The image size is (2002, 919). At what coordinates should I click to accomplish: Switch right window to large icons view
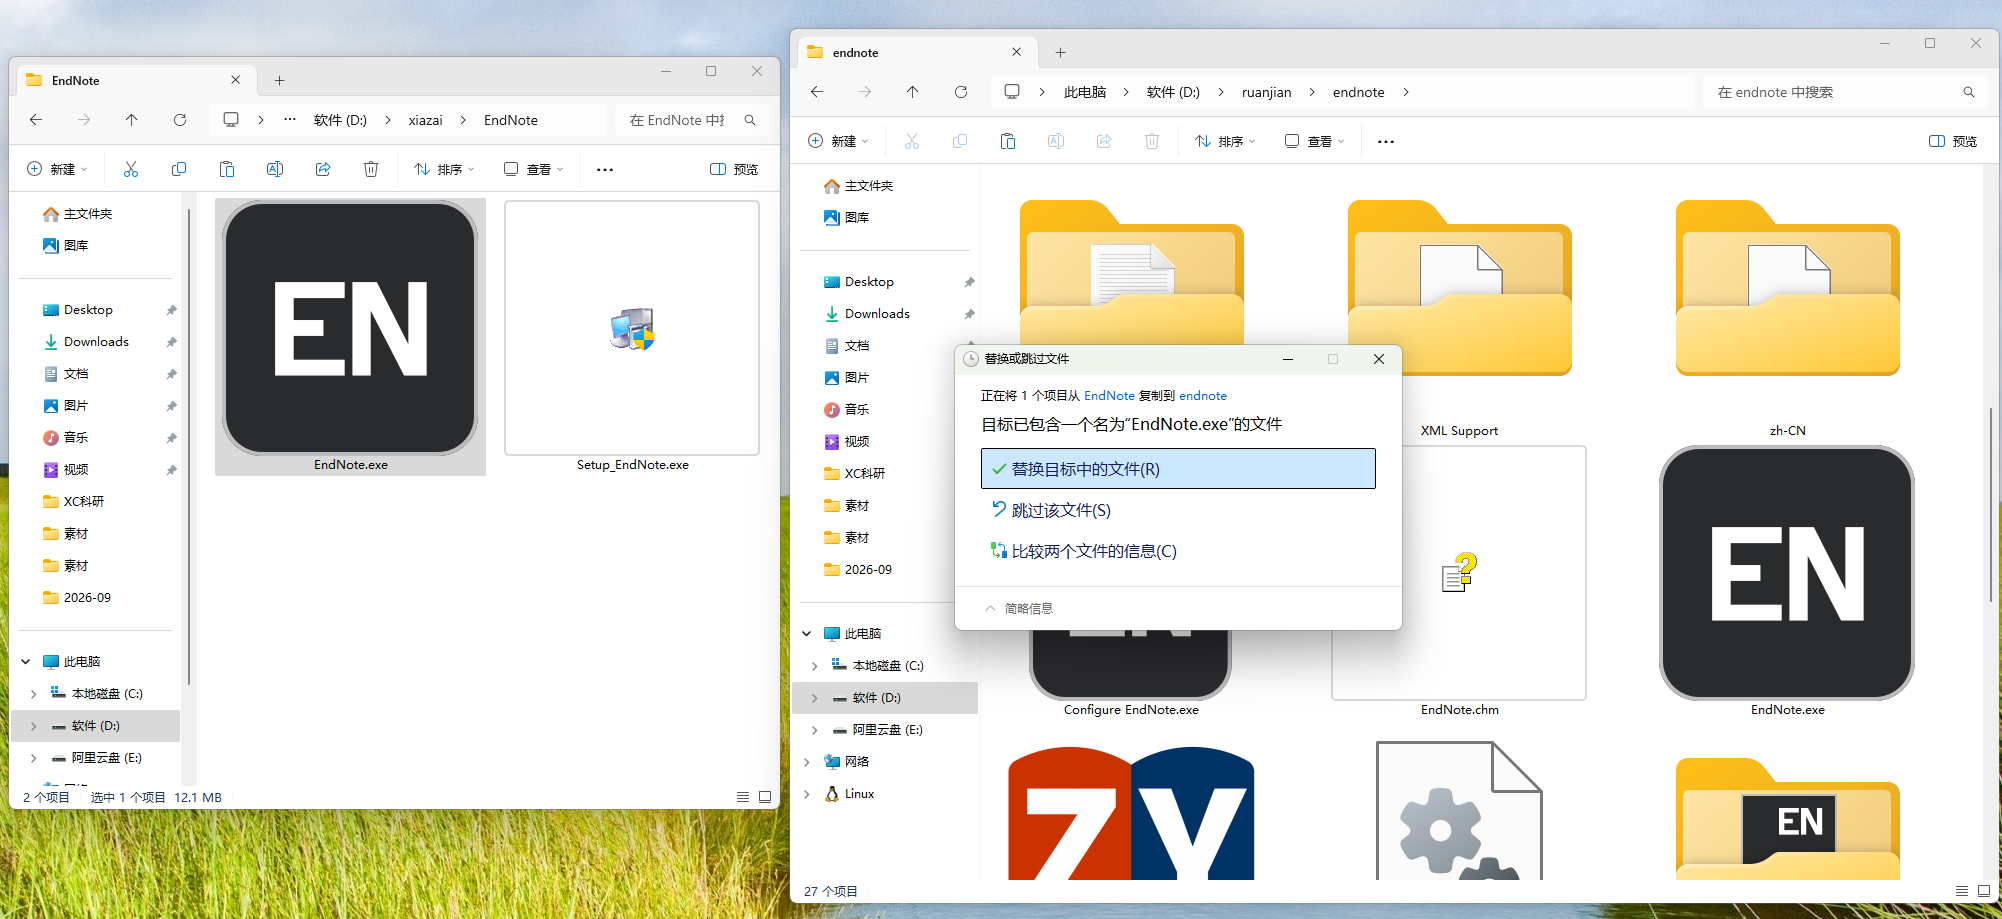[x=1984, y=891]
